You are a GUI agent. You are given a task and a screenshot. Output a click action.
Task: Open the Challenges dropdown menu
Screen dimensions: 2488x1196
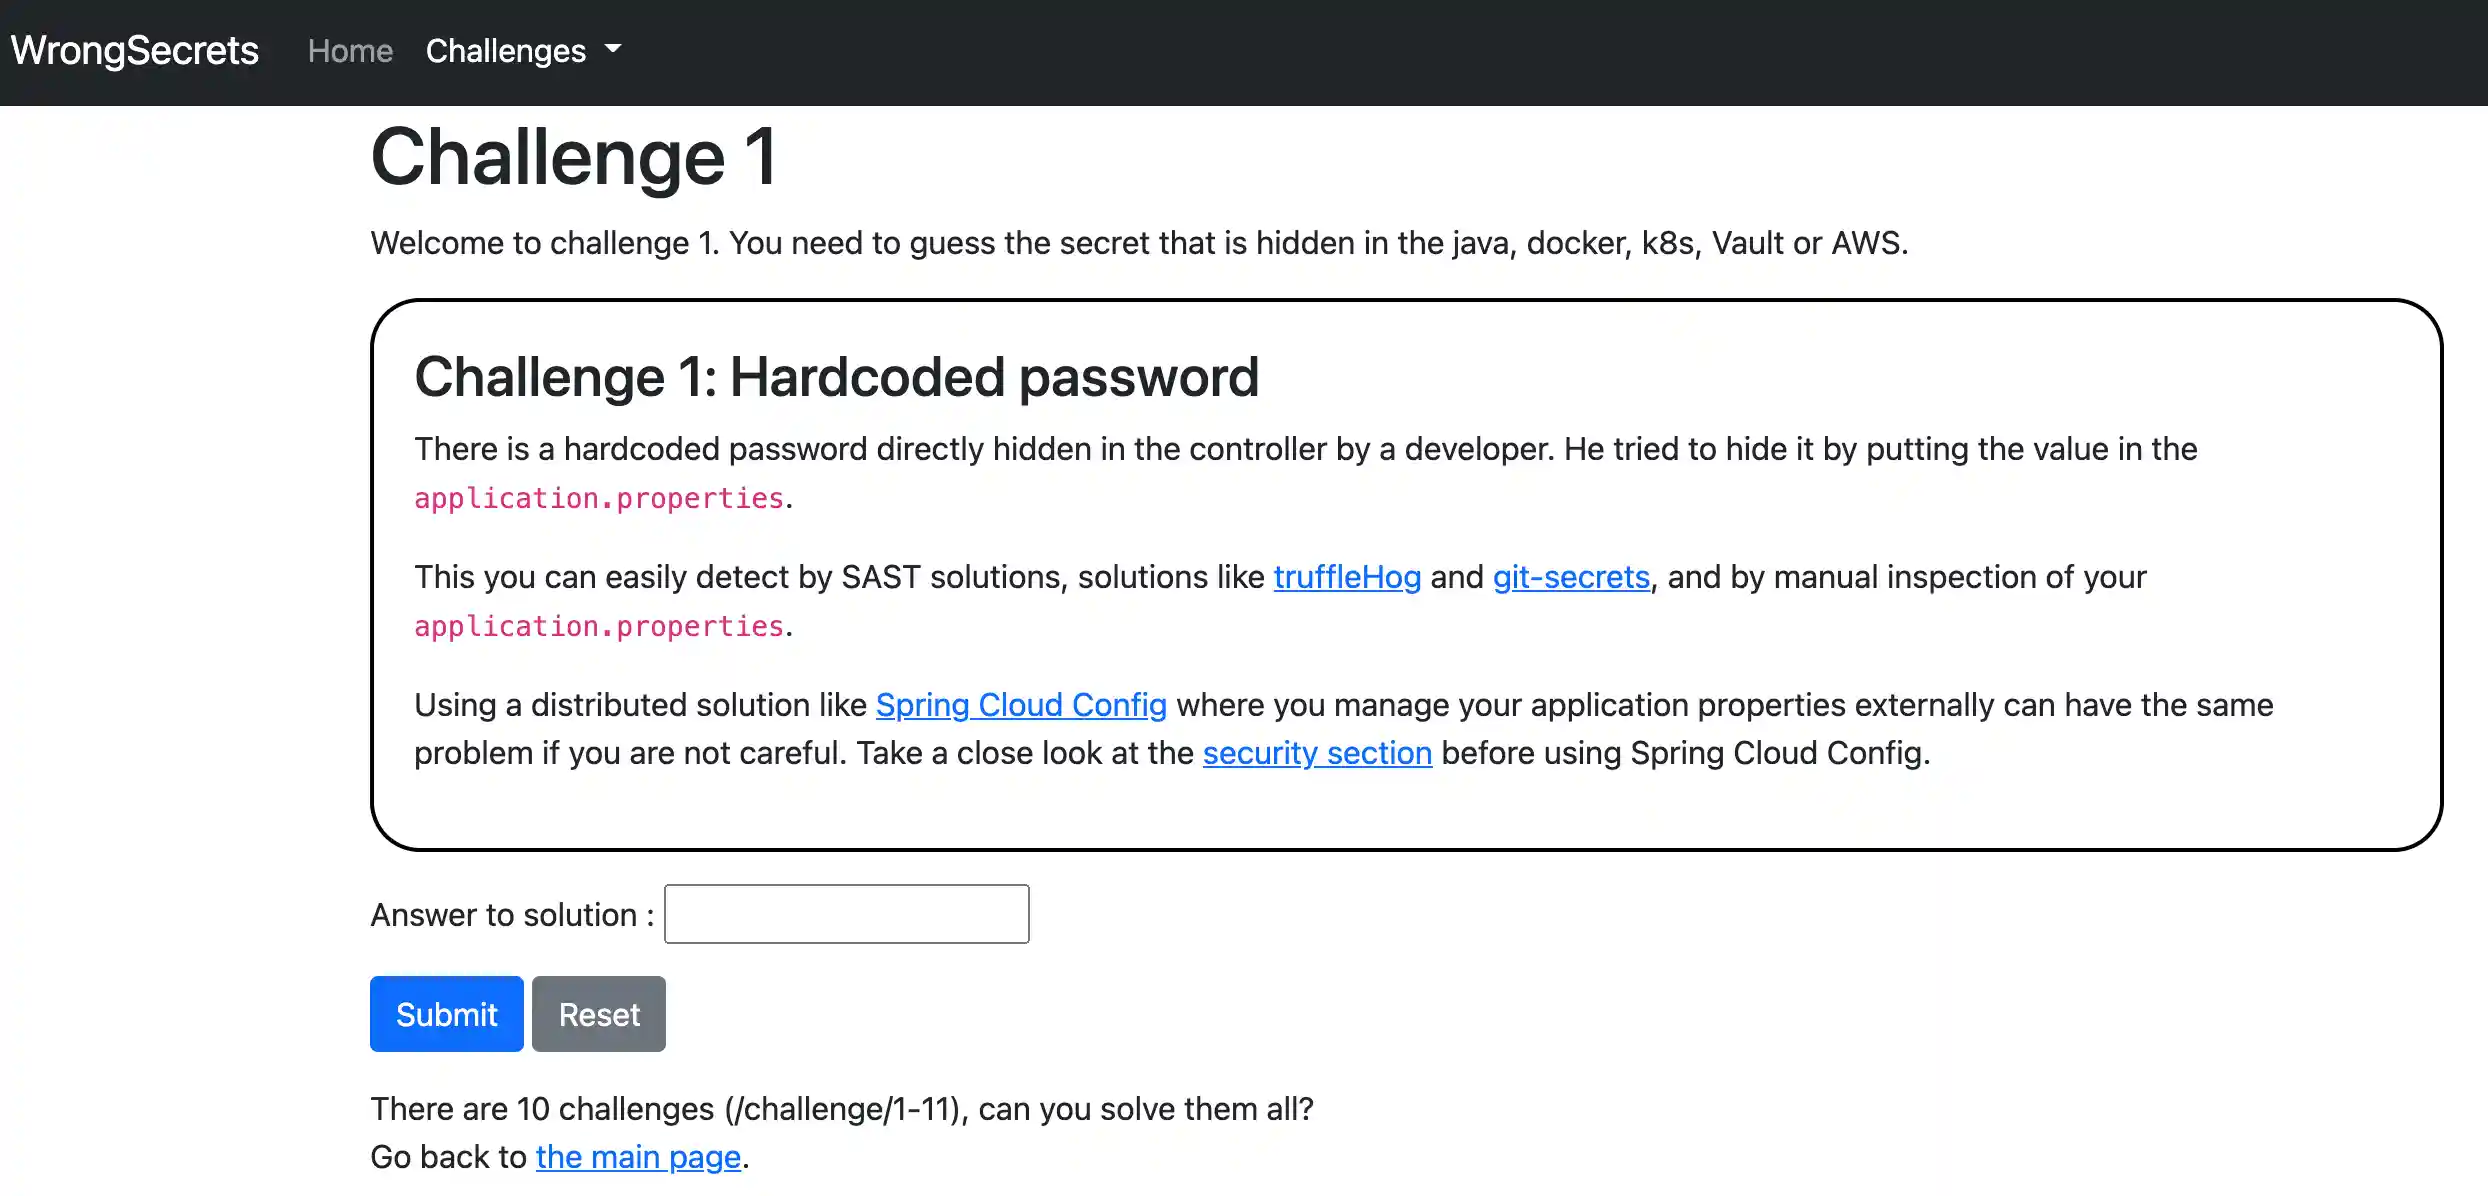click(x=506, y=51)
